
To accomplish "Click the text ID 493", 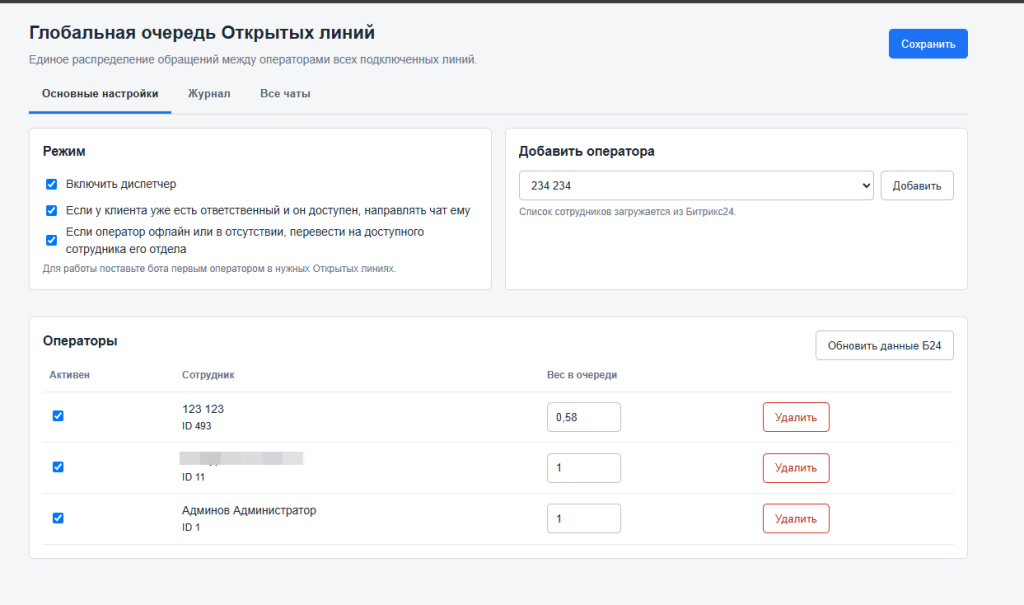I will point(197,426).
